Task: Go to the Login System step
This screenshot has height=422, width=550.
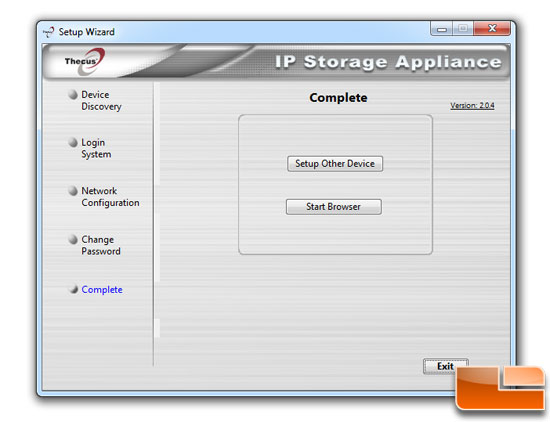Action: (x=96, y=148)
